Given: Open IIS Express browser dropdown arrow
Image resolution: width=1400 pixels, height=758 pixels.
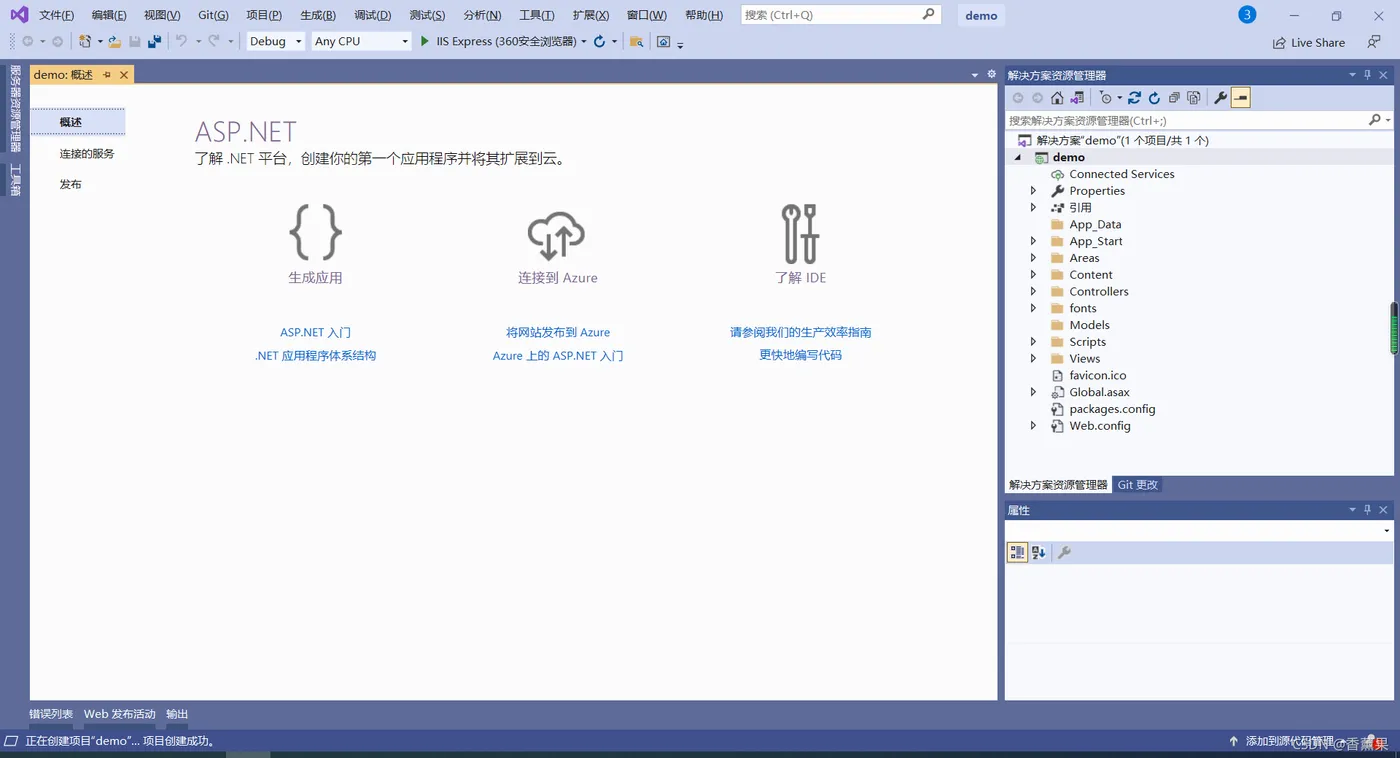Looking at the screenshot, I should (584, 42).
